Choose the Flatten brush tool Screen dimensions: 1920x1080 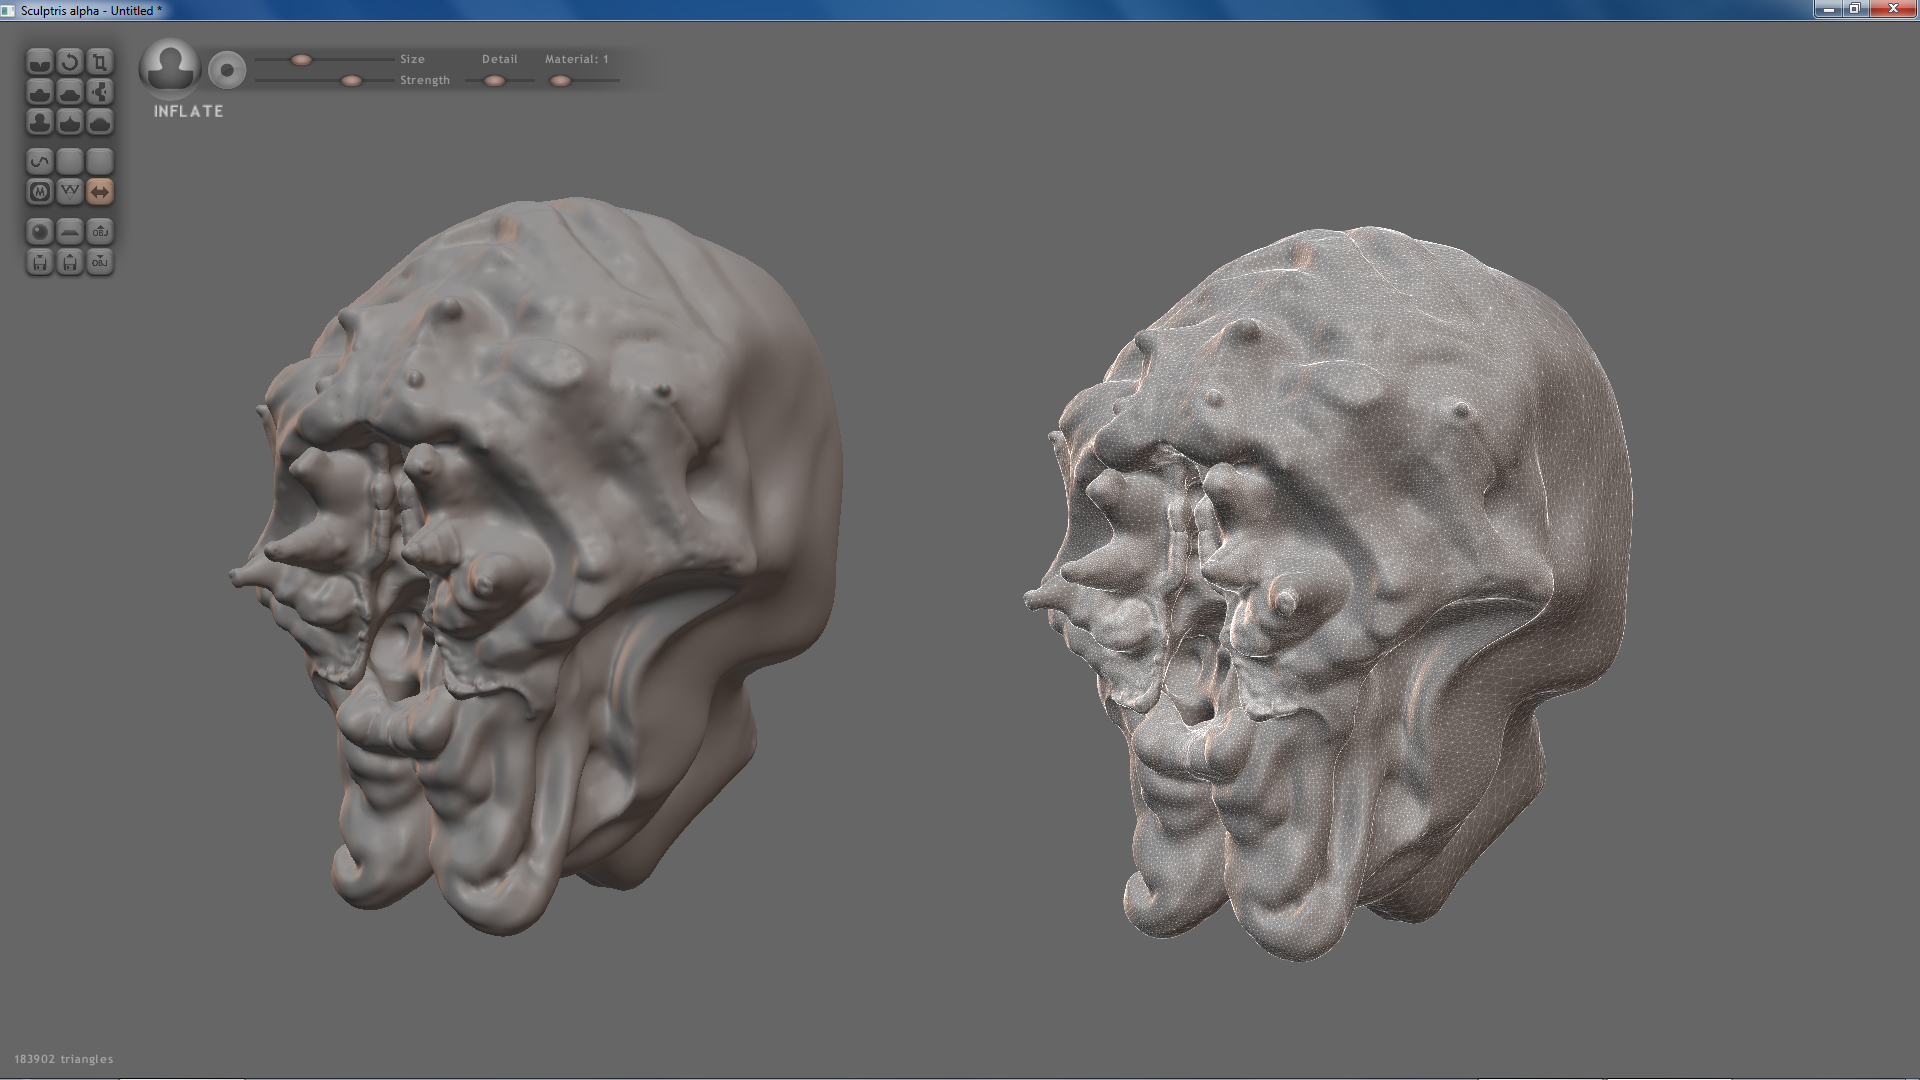tap(70, 92)
